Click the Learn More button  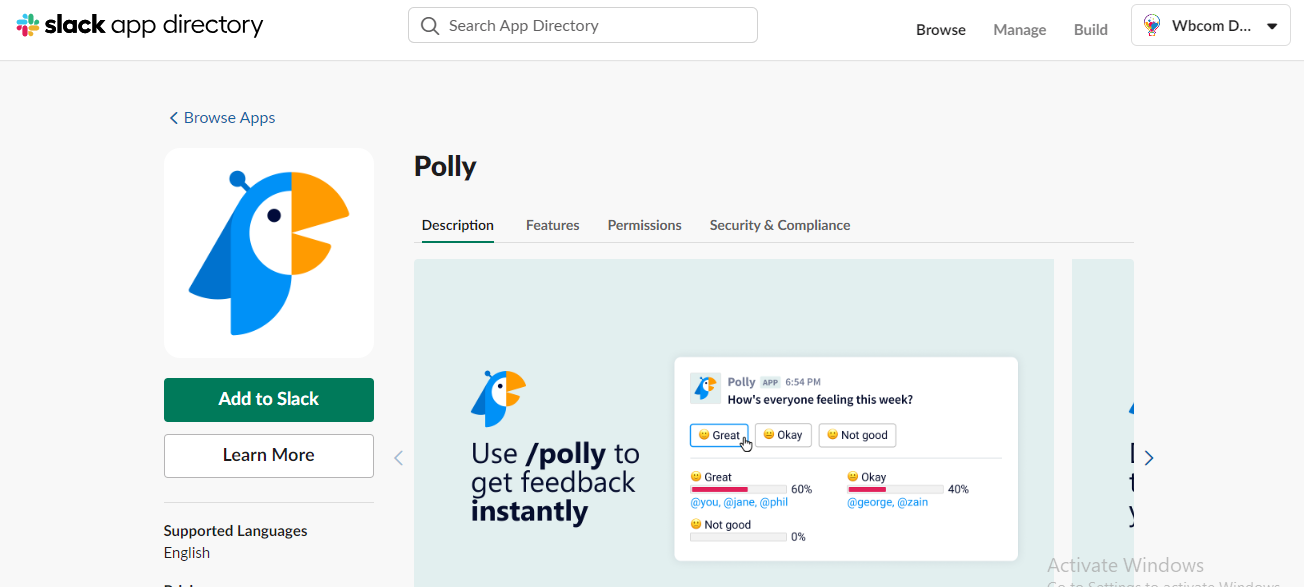[x=269, y=455]
